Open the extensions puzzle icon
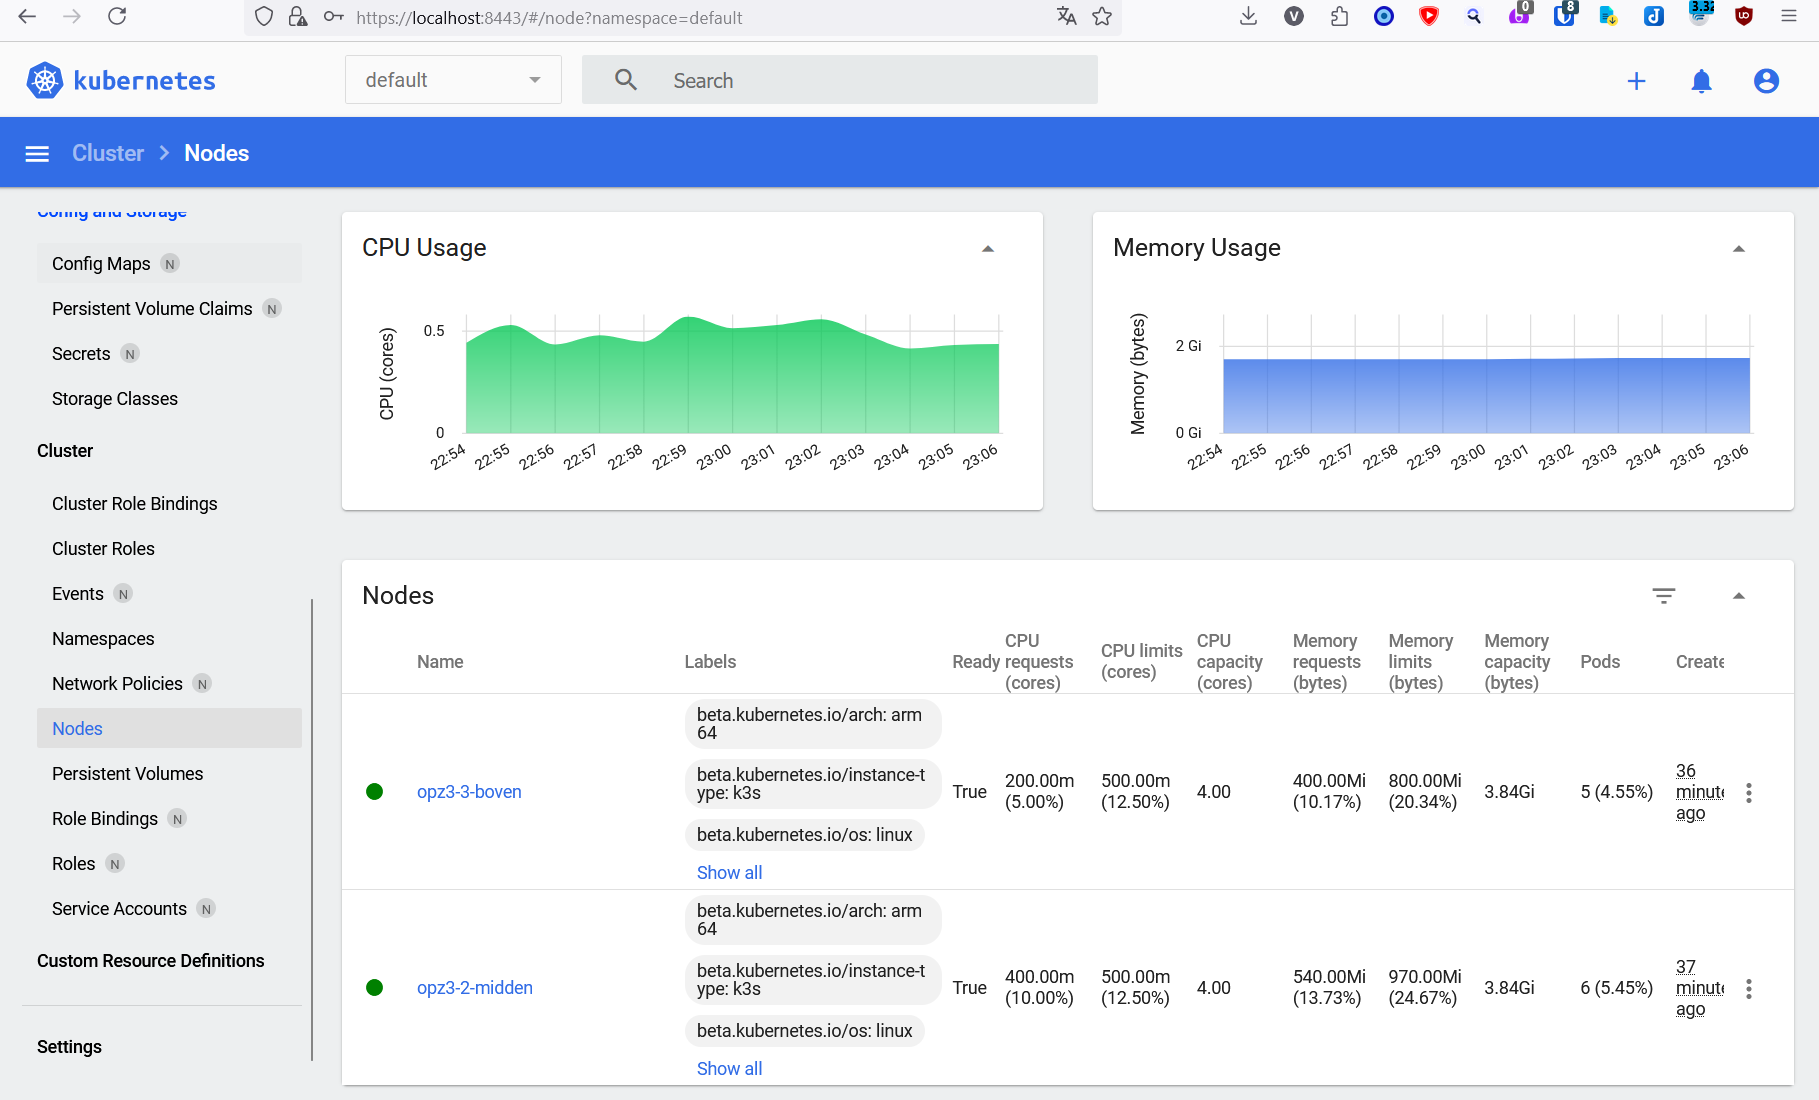This screenshot has width=1819, height=1100. [1339, 16]
